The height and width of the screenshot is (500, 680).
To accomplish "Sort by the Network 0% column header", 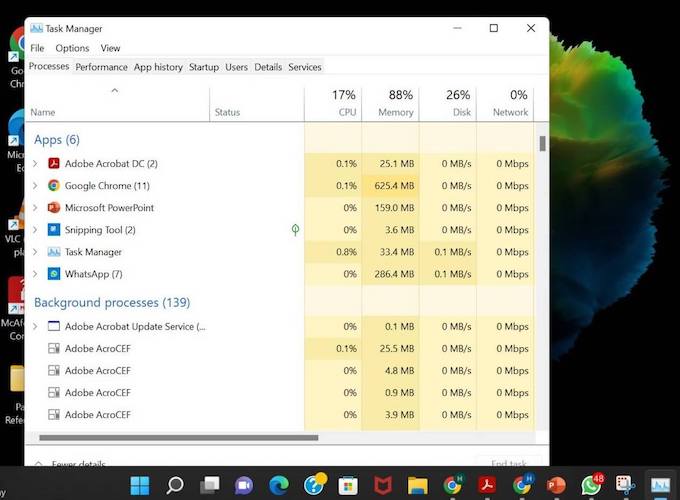I will [505, 104].
